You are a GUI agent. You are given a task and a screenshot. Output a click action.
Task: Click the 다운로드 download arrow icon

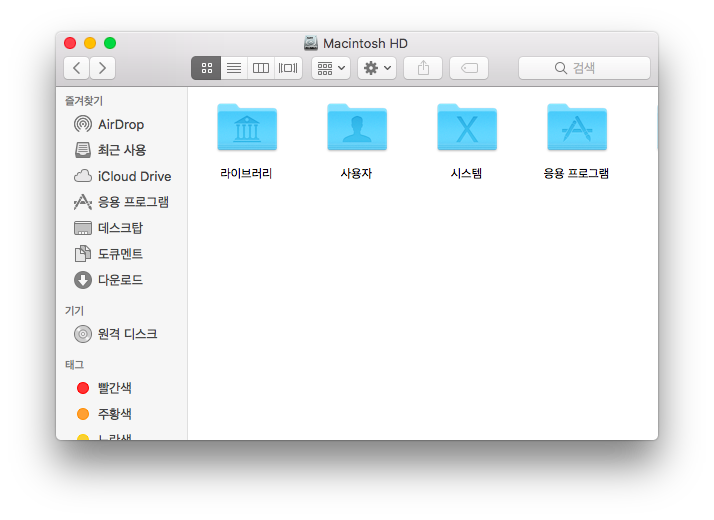pyautogui.click(x=82, y=280)
